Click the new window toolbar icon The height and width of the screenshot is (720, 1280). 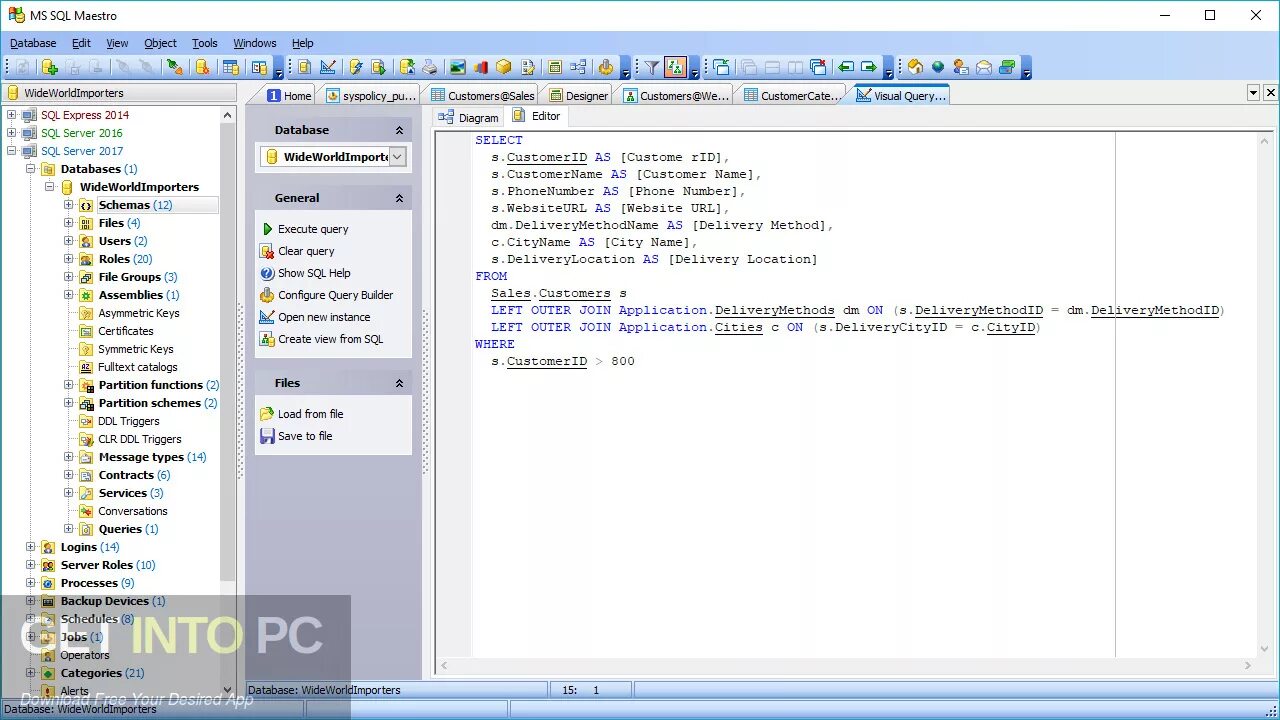click(x=721, y=67)
